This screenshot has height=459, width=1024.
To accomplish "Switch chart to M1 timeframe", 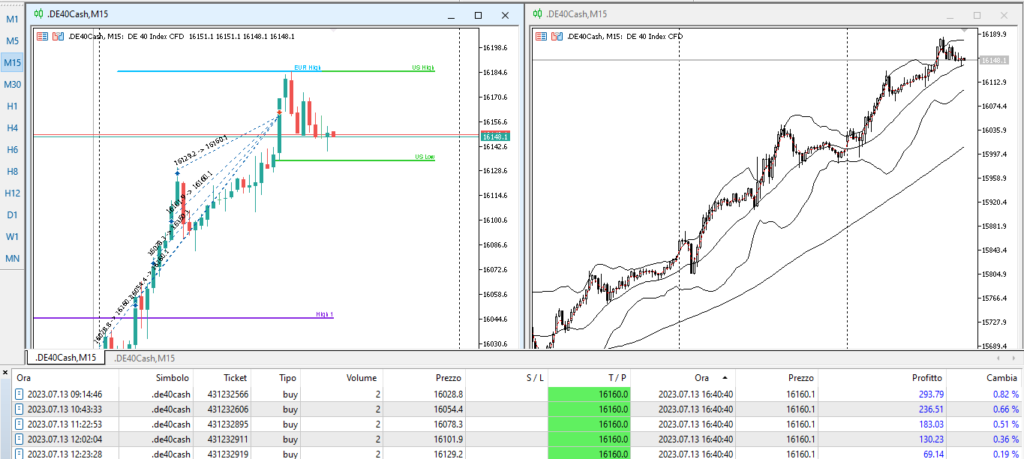I will click(12, 19).
